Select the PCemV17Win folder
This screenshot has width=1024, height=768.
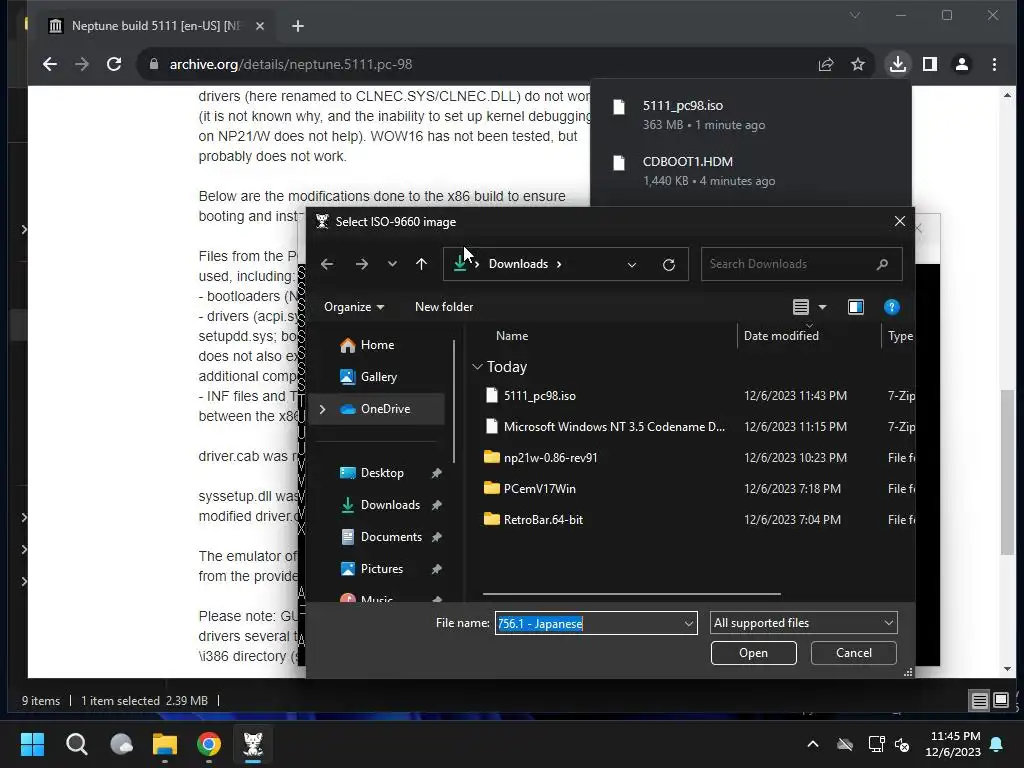pyautogui.click(x=539, y=488)
